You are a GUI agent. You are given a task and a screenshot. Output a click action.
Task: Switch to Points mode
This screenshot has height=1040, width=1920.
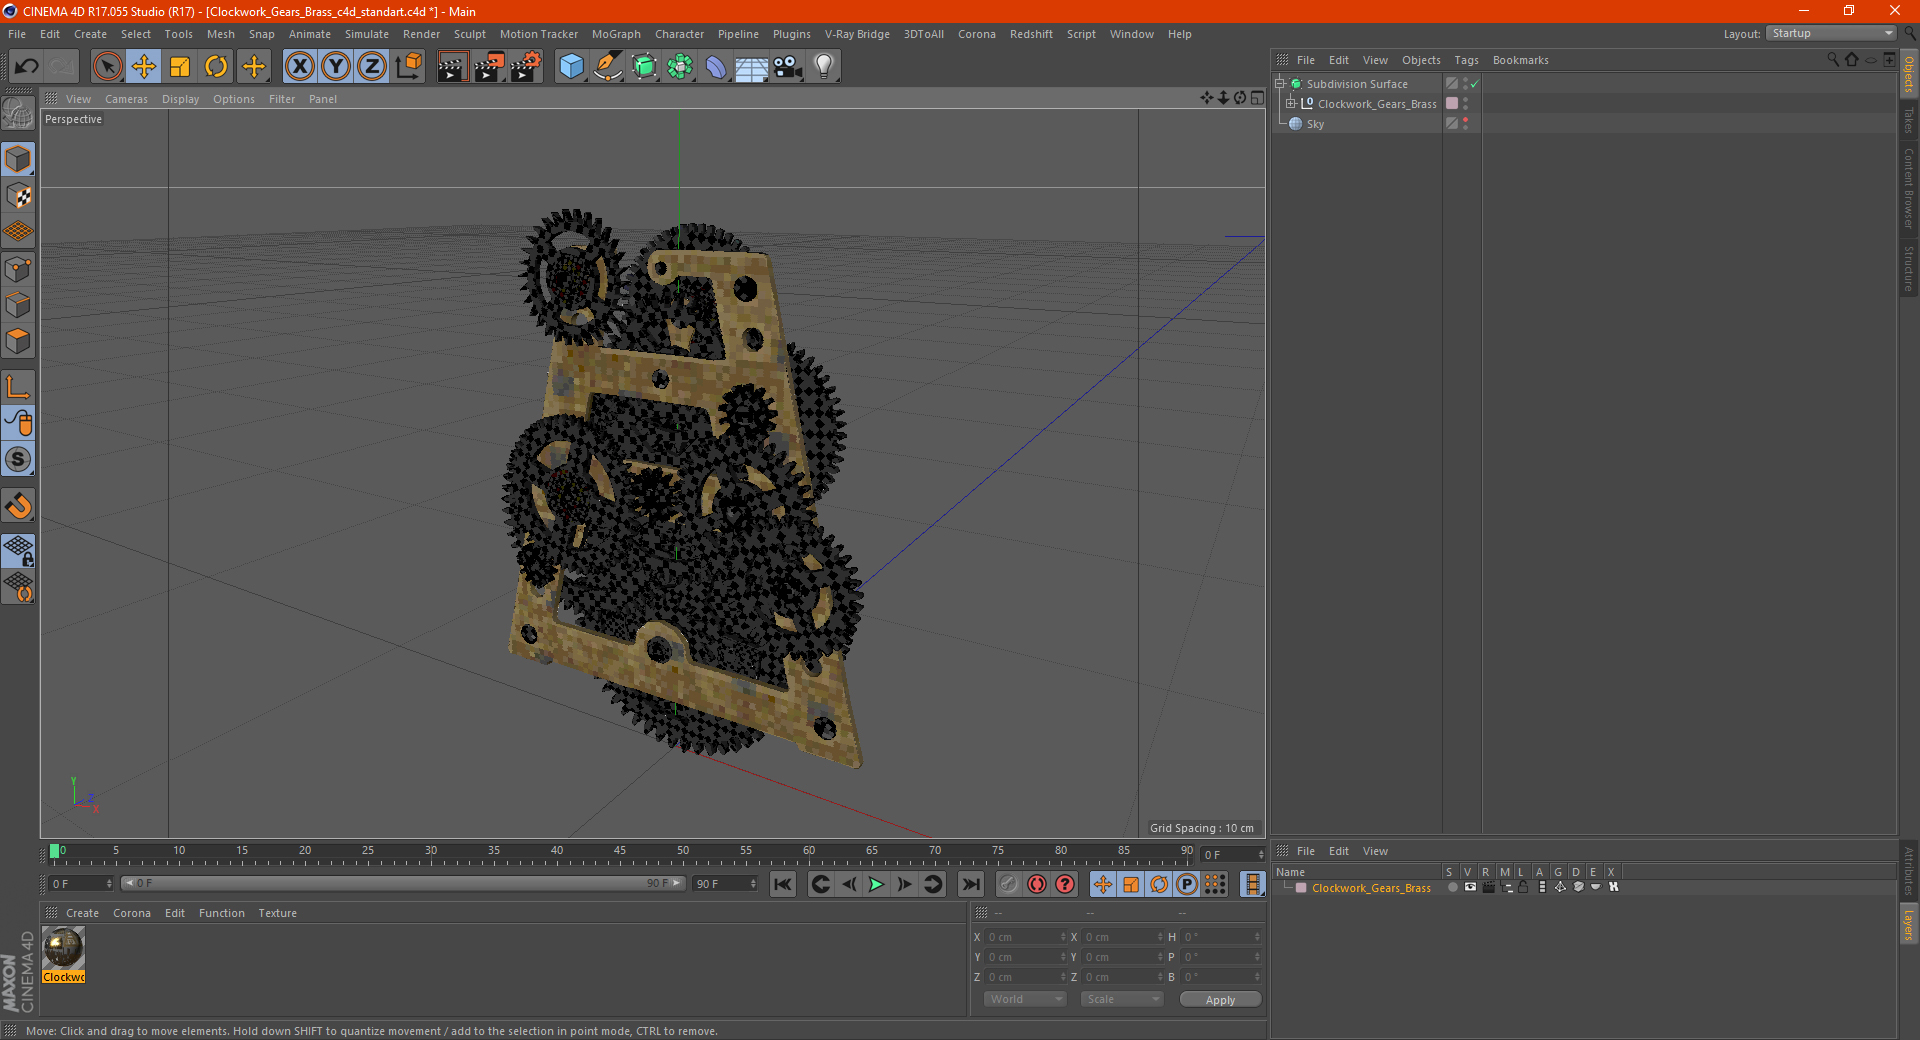(x=18, y=269)
